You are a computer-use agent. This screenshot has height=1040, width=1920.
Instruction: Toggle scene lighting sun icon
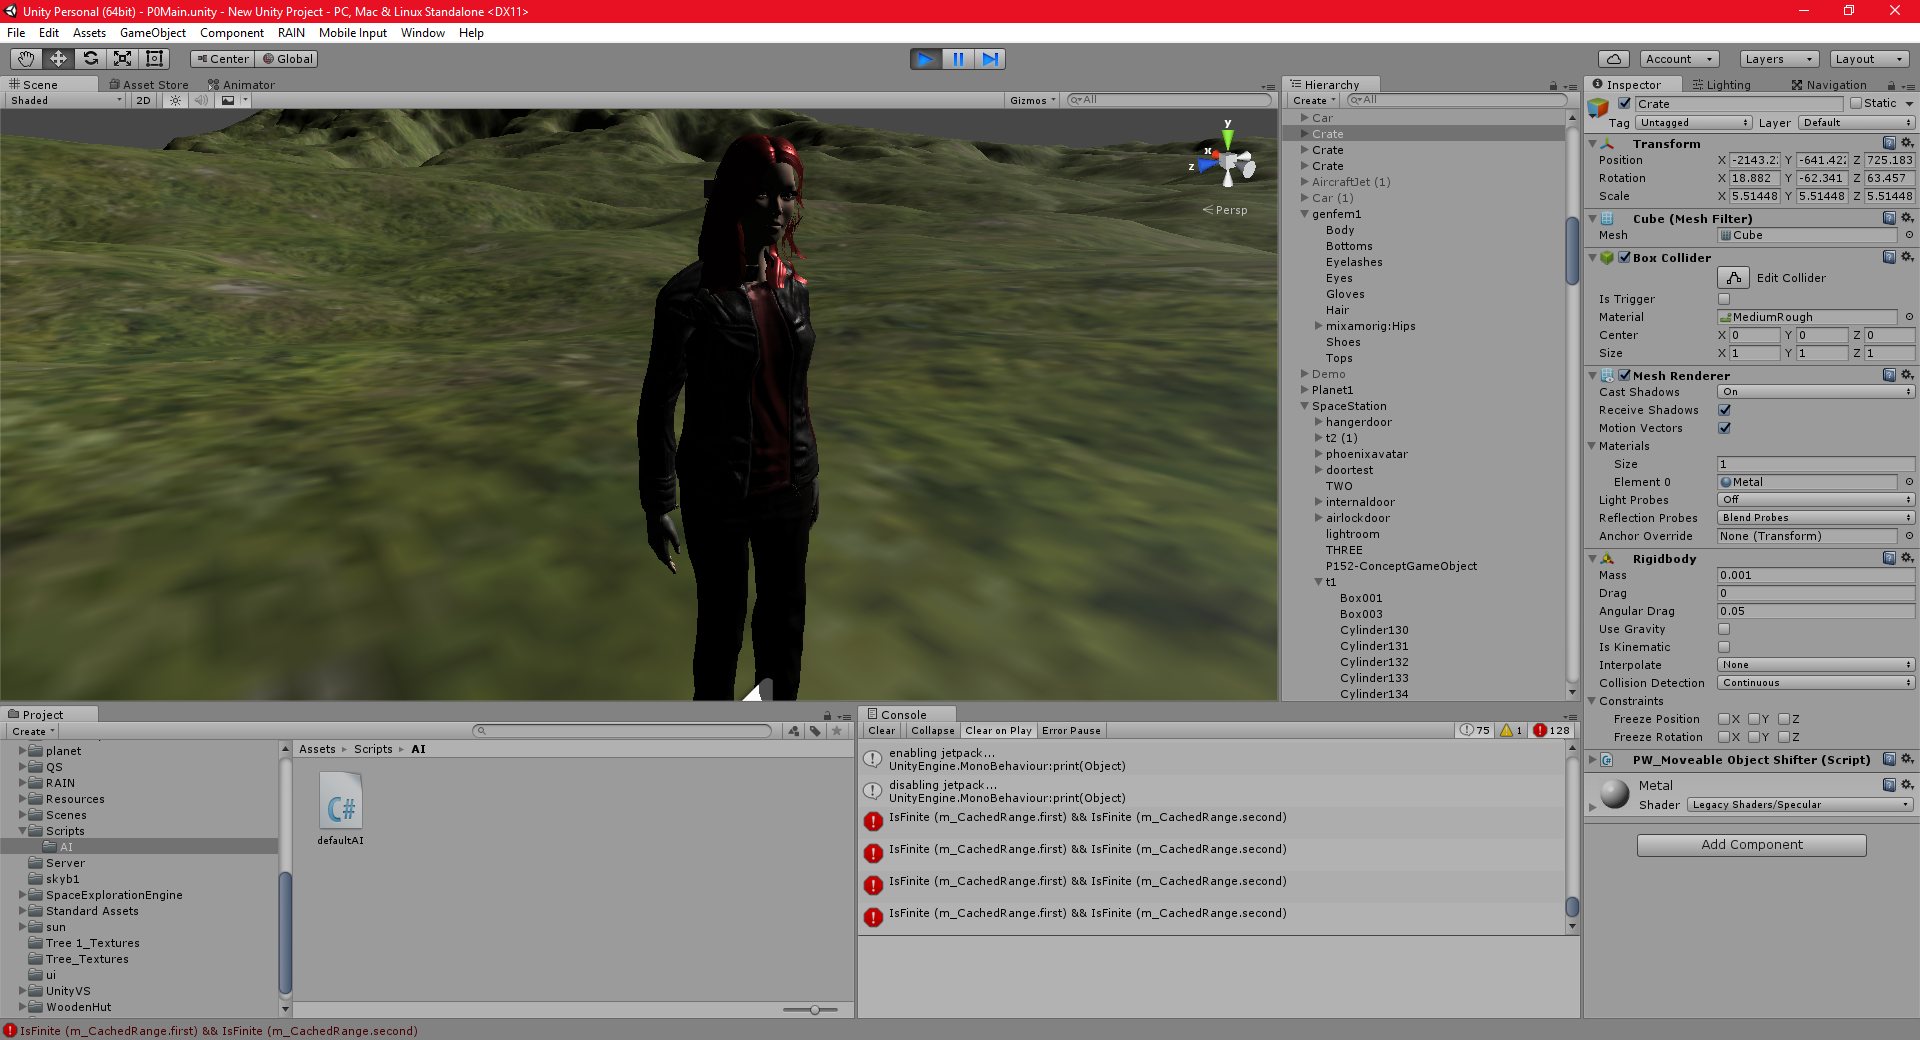175,100
